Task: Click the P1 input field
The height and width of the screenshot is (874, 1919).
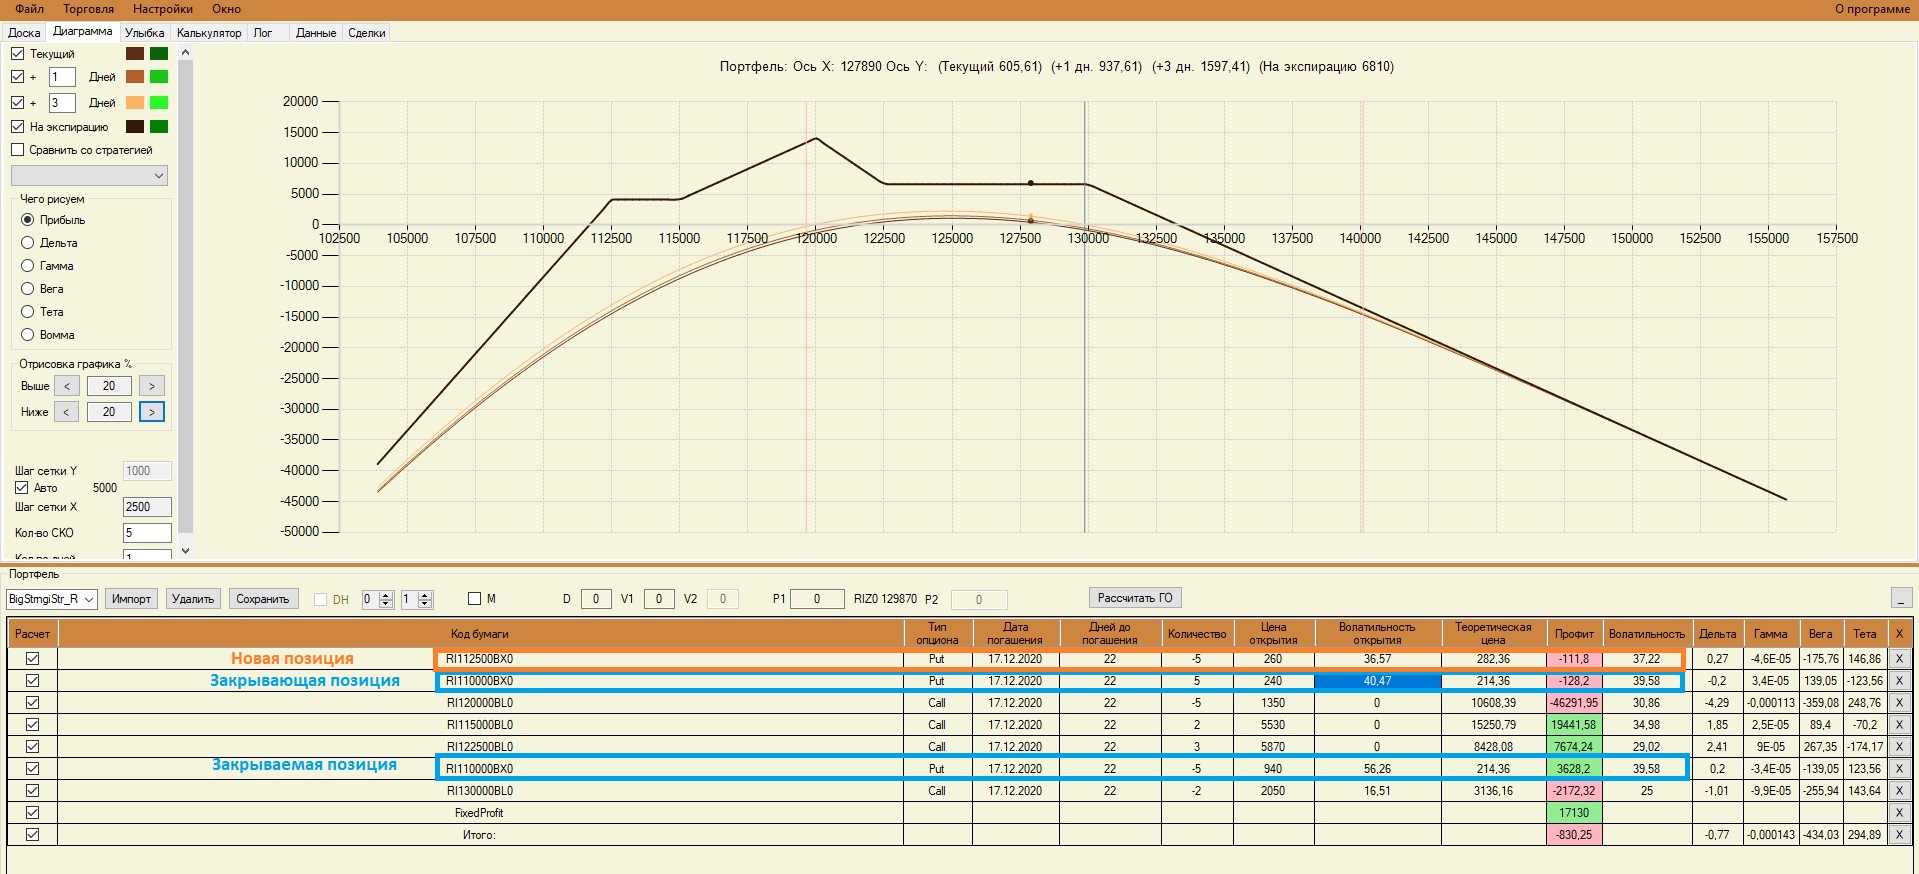Action: click(817, 599)
